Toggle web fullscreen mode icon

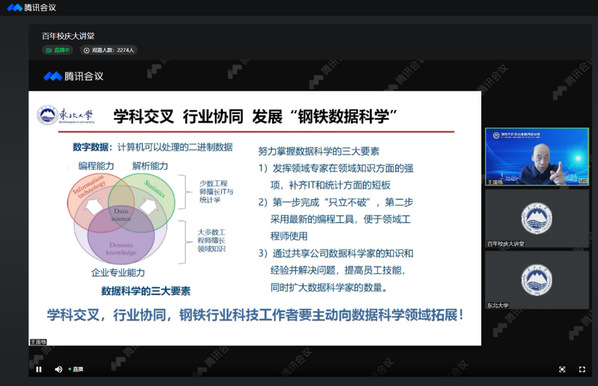(x=562, y=369)
